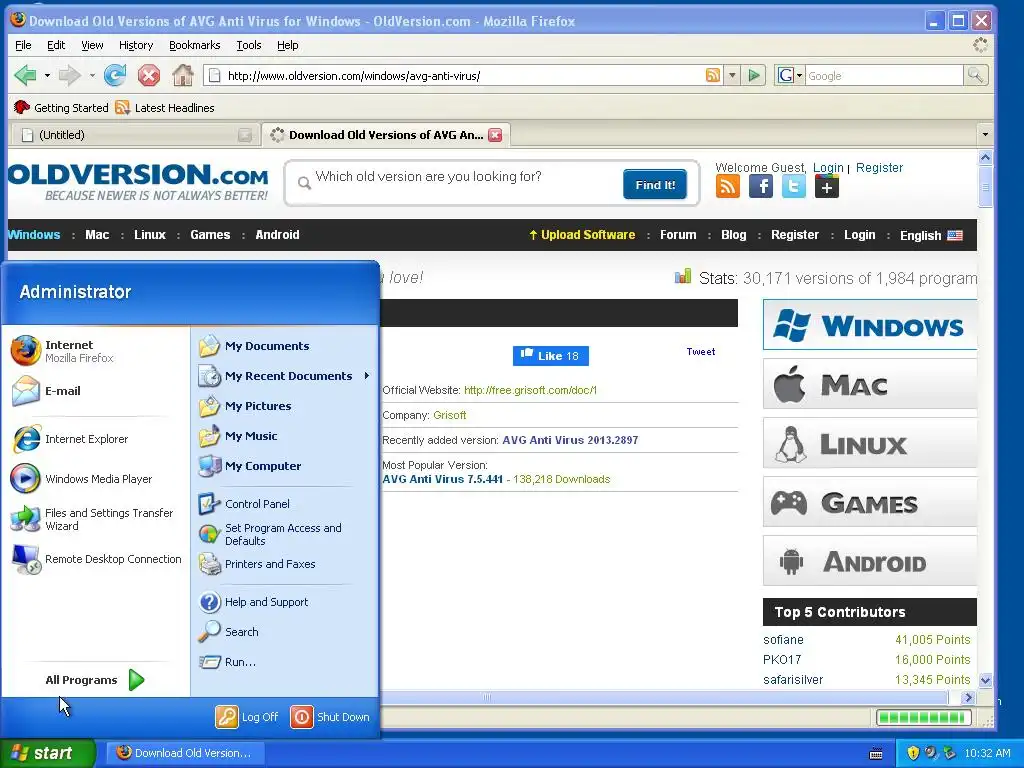Select the Android category banner
Viewport: 1024px width, 768px height.
[870, 561]
